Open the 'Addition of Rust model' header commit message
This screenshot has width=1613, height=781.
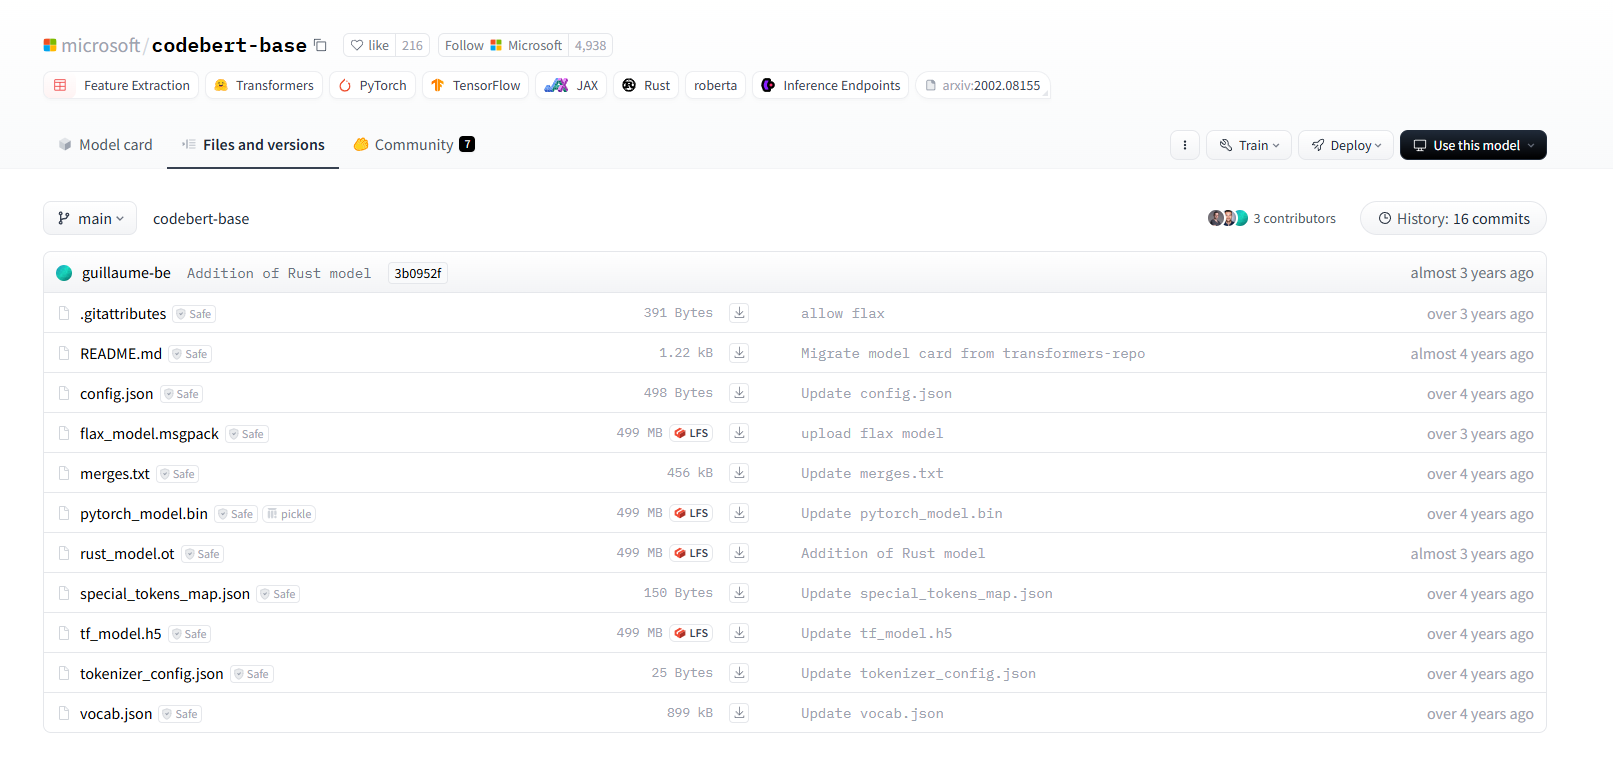(x=279, y=273)
